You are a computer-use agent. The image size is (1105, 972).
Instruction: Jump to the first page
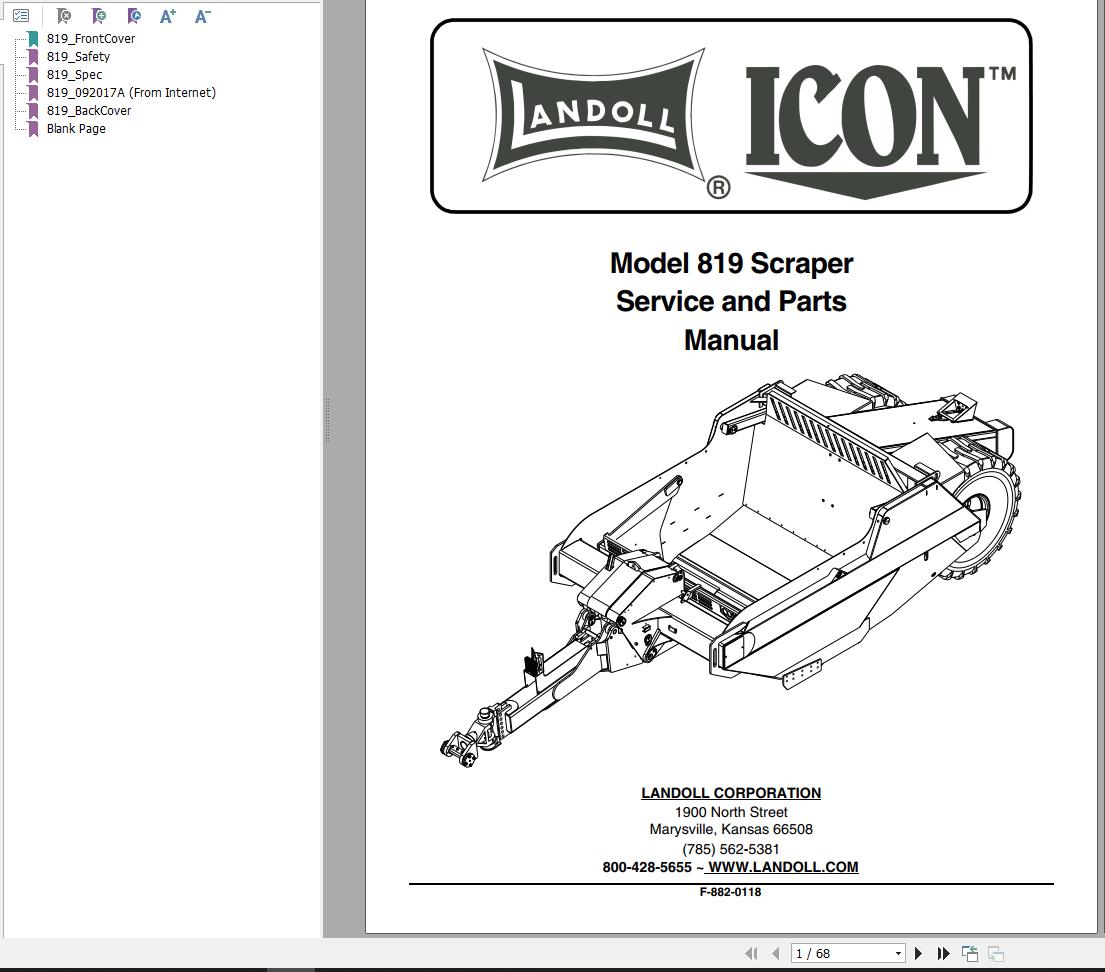pyautogui.click(x=749, y=952)
